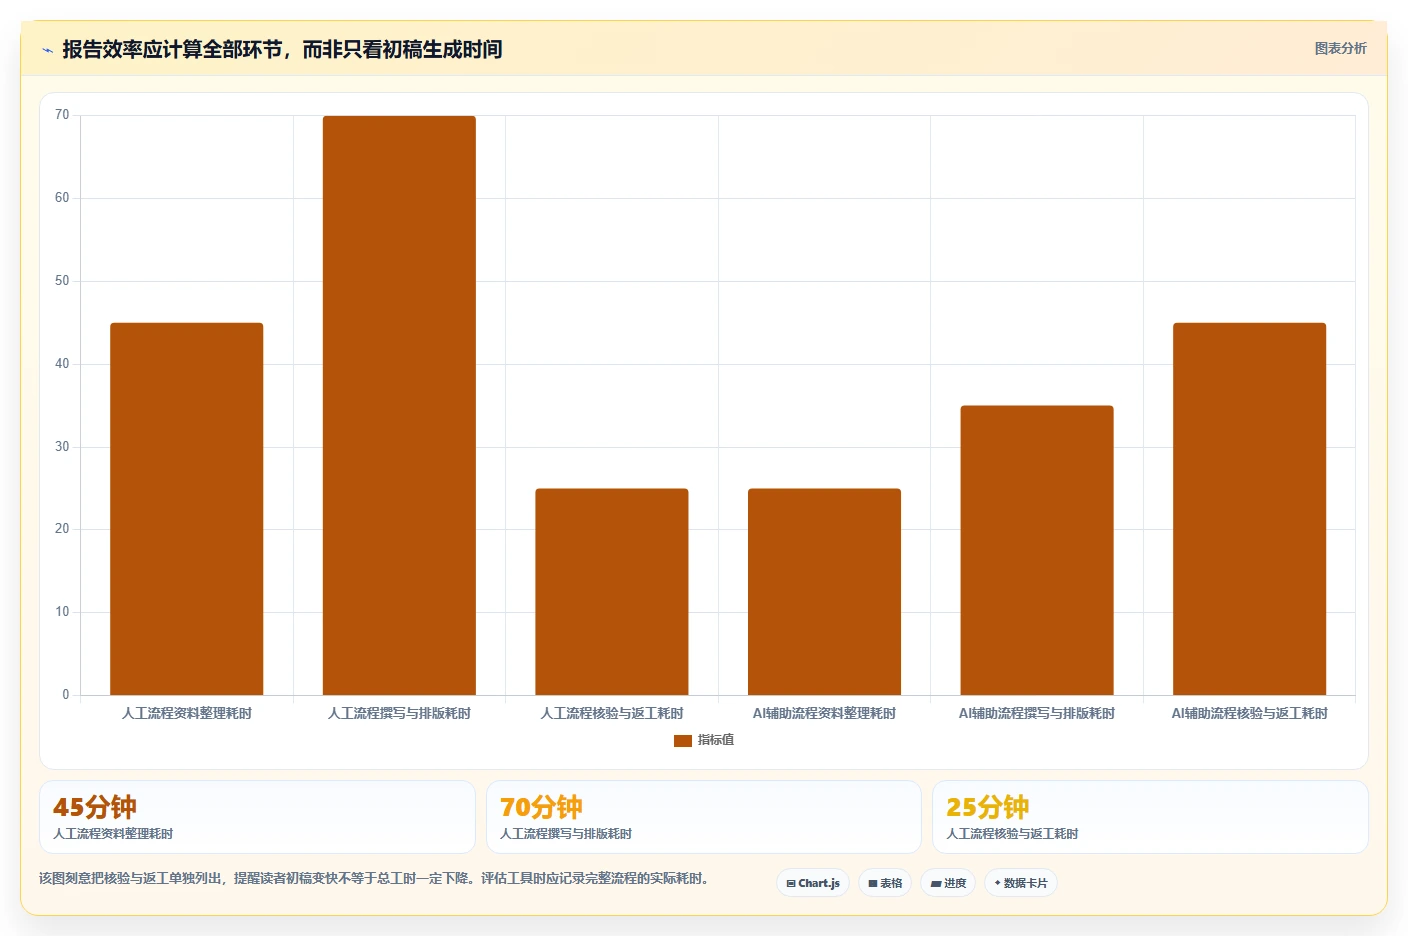Click the x-axis label 人工流程撰写与排版耗时
Image resolution: width=1408 pixels, height=936 pixels.
coord(399,713)
